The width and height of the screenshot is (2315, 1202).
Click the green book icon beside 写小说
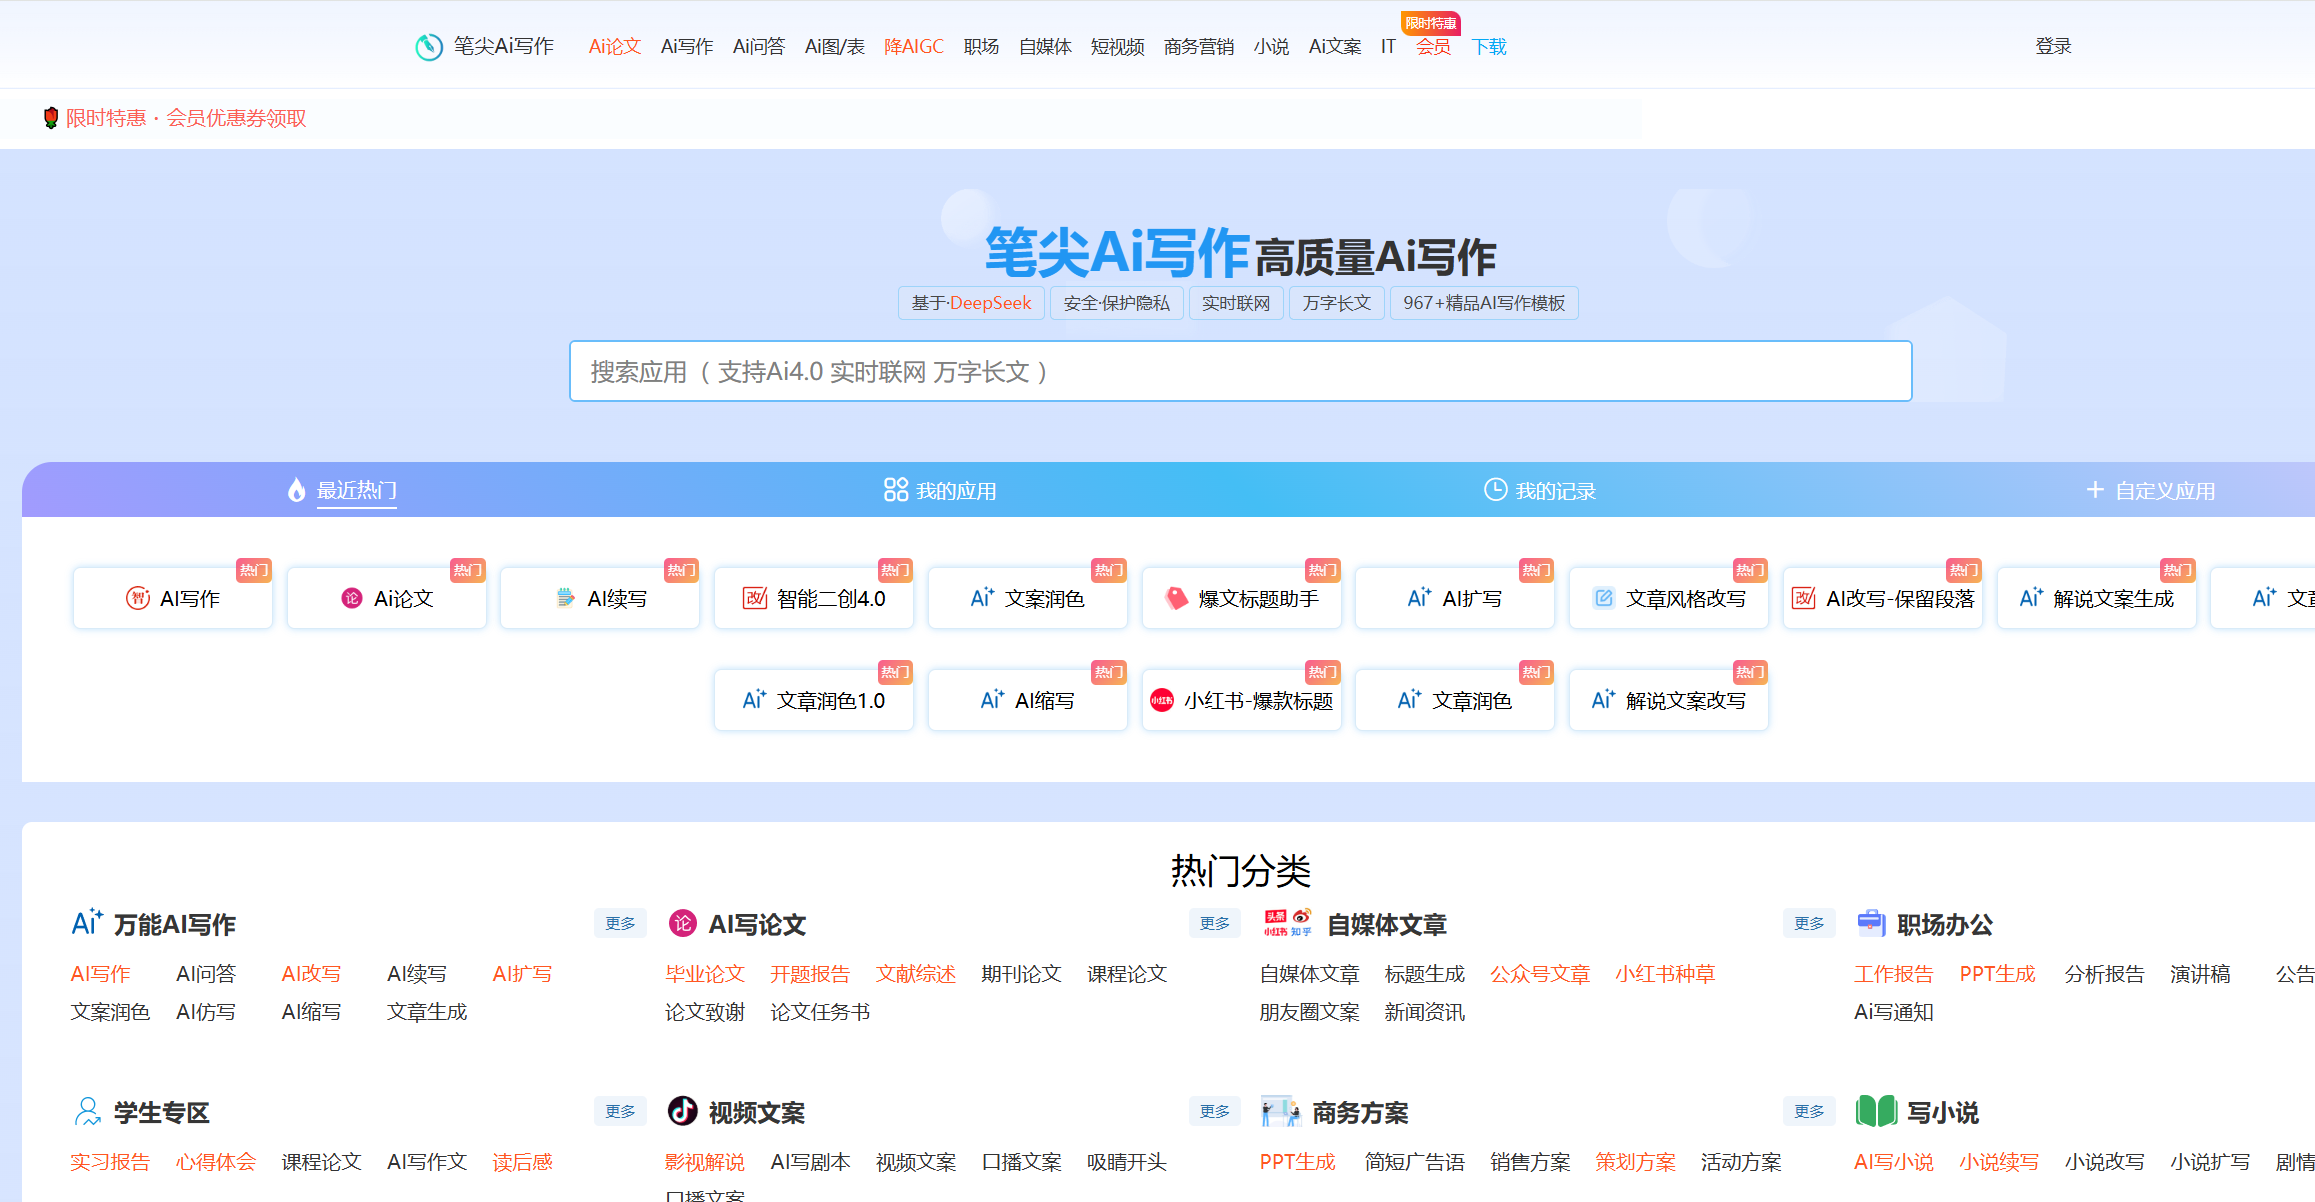click(x=1875, y=1111)
